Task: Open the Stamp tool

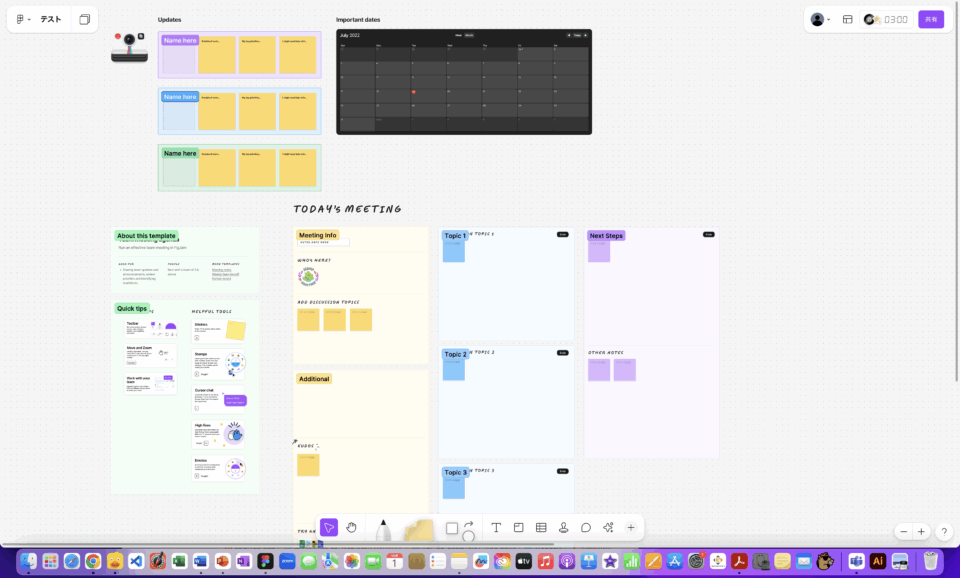Action: [x=564, y=528]
